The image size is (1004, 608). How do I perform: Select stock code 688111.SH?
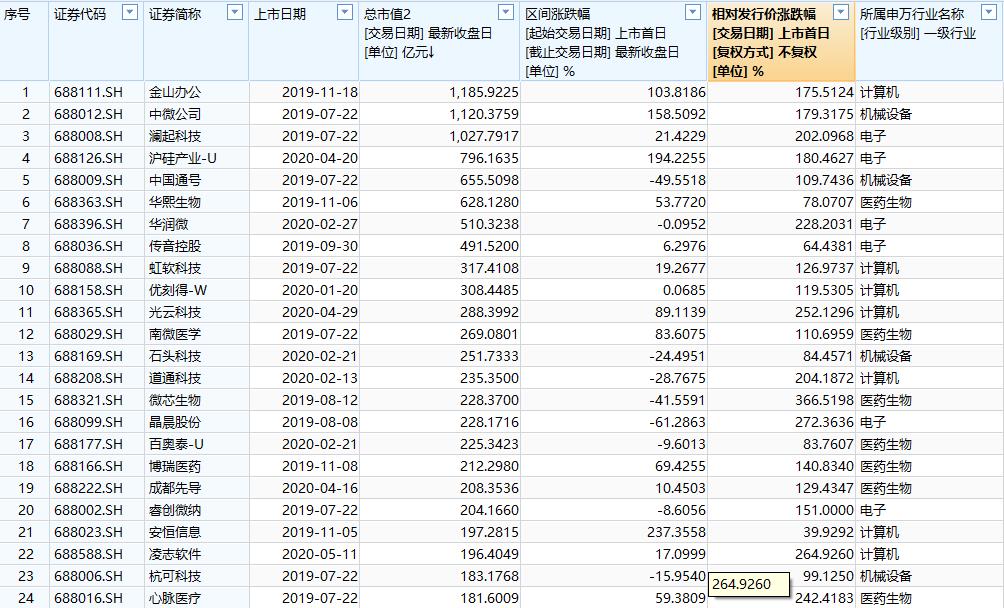[x=88, y=92]
